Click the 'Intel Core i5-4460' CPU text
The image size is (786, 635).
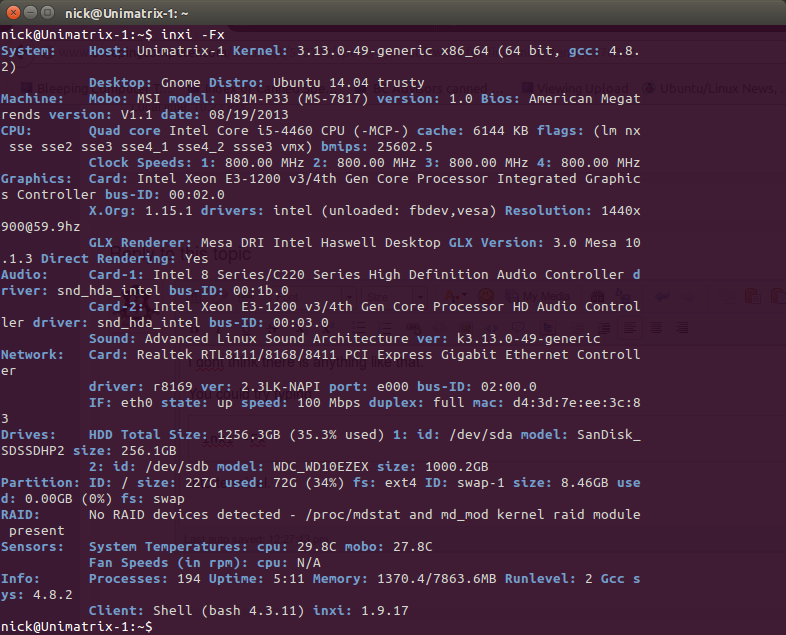(x=241, y=130)
